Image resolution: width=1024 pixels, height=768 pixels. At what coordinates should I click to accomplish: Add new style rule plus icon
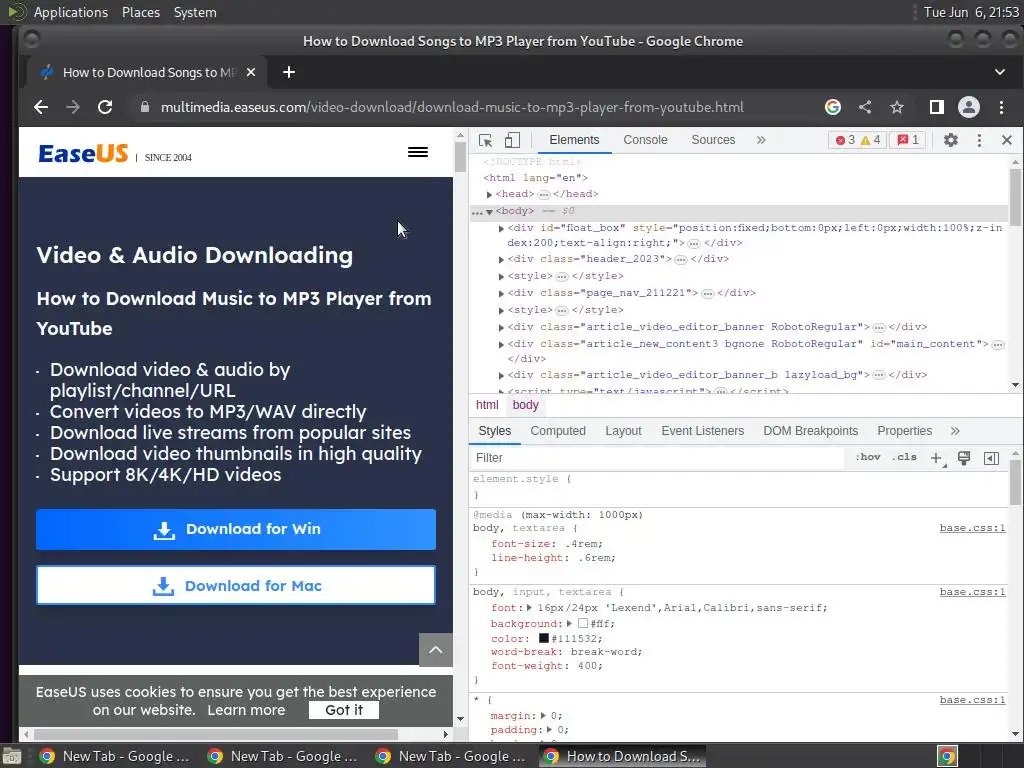pos(936,458)
